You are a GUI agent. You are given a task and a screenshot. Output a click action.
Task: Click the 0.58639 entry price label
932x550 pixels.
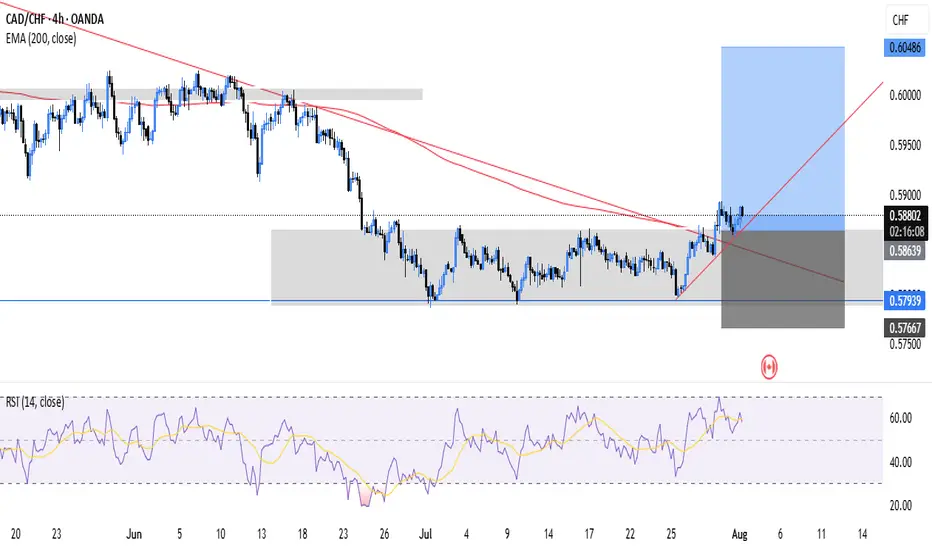905,250
